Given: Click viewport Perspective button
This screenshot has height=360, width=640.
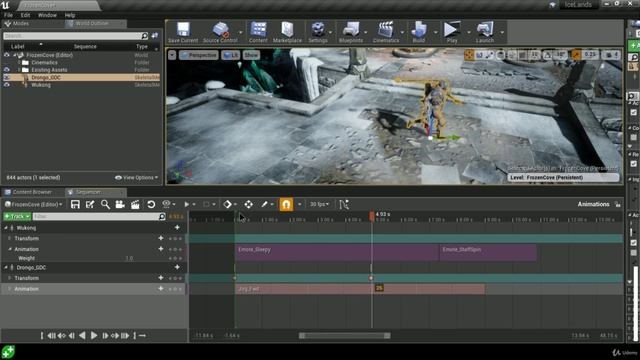Looking at the screenshot, I should click(199, 55).
